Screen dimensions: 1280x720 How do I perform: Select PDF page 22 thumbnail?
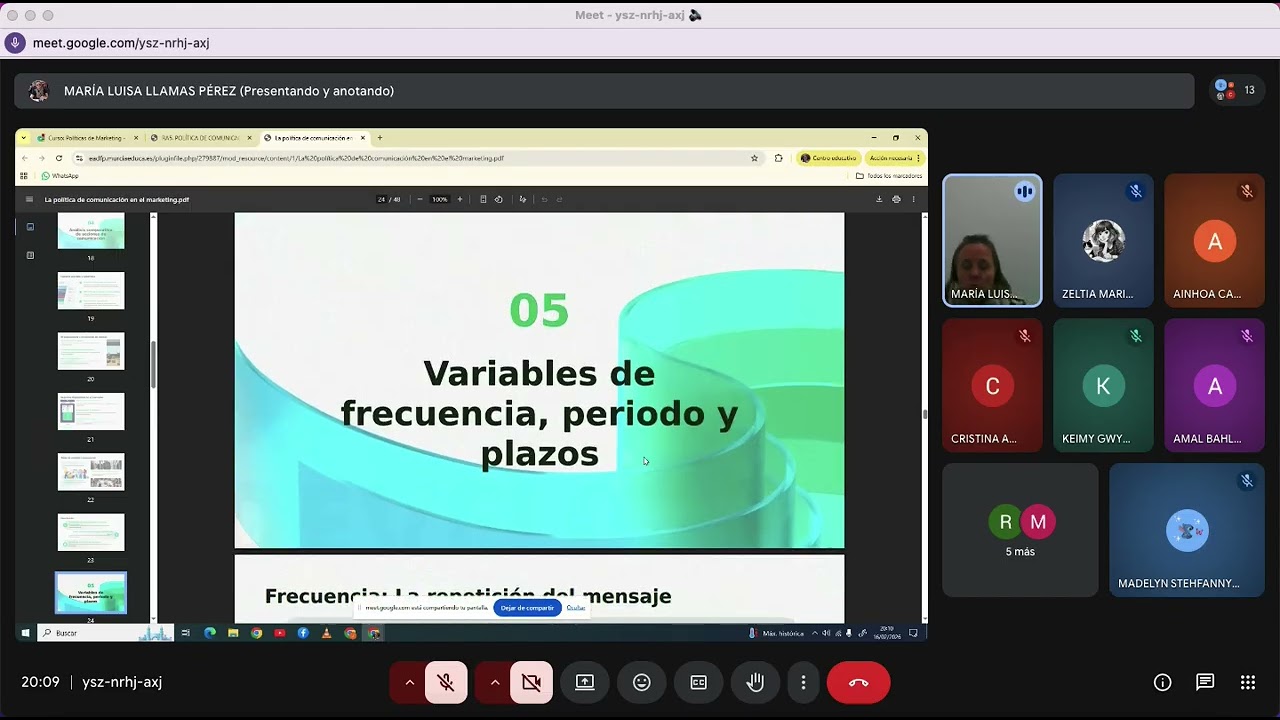coord(91,472)
